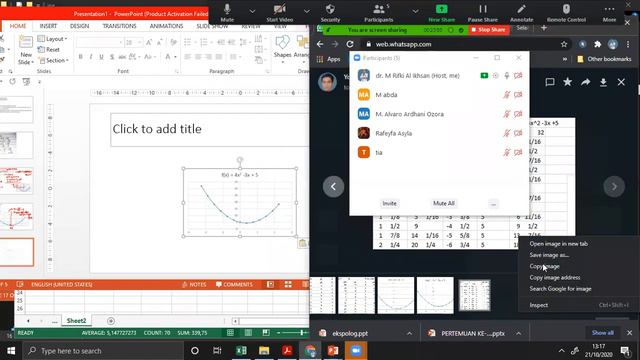Pause Share in Zoom toolbar

pos(482,13)
